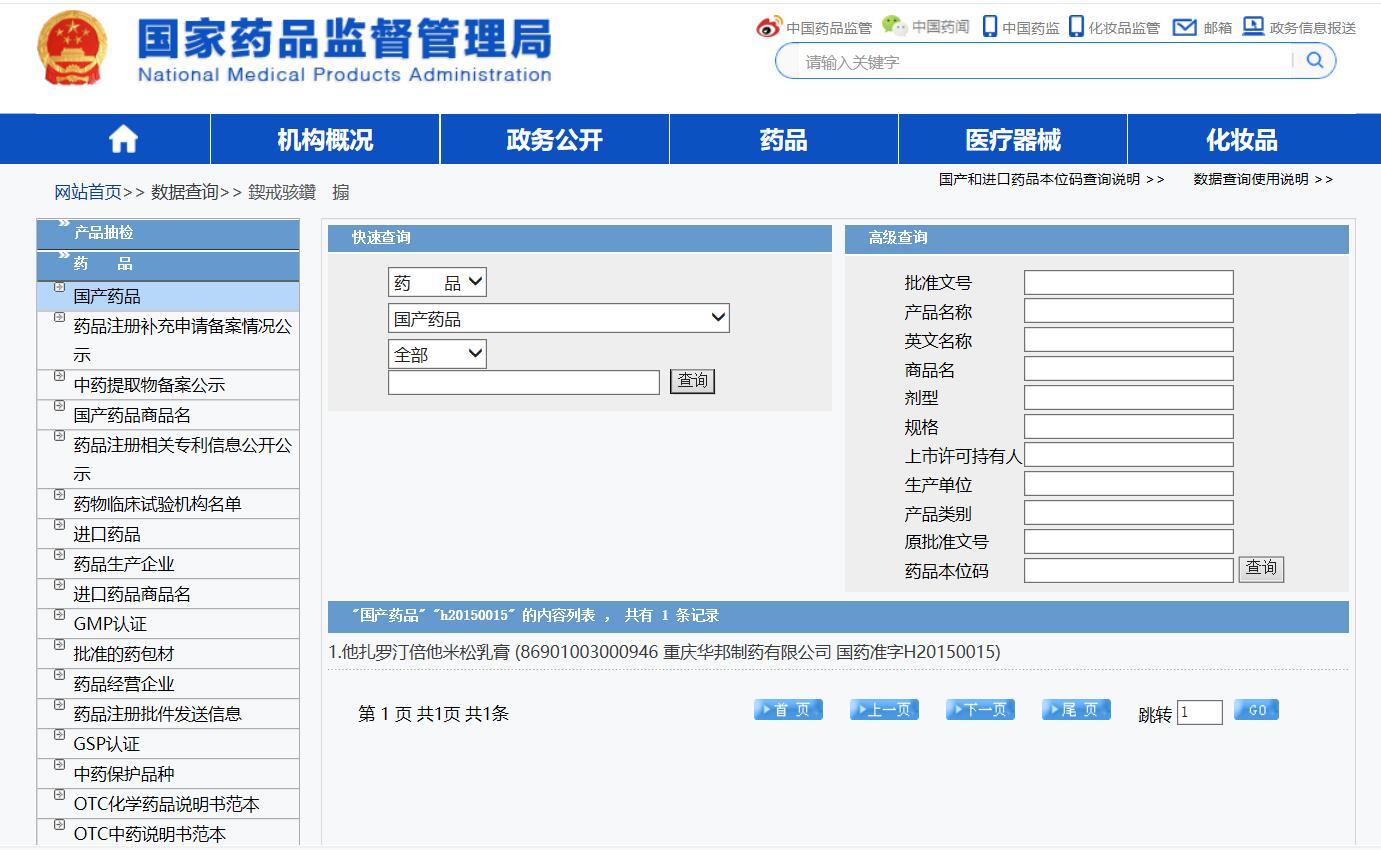
Task: Open the WeChat 中国药闻 icon link
Action: point(894,26)
